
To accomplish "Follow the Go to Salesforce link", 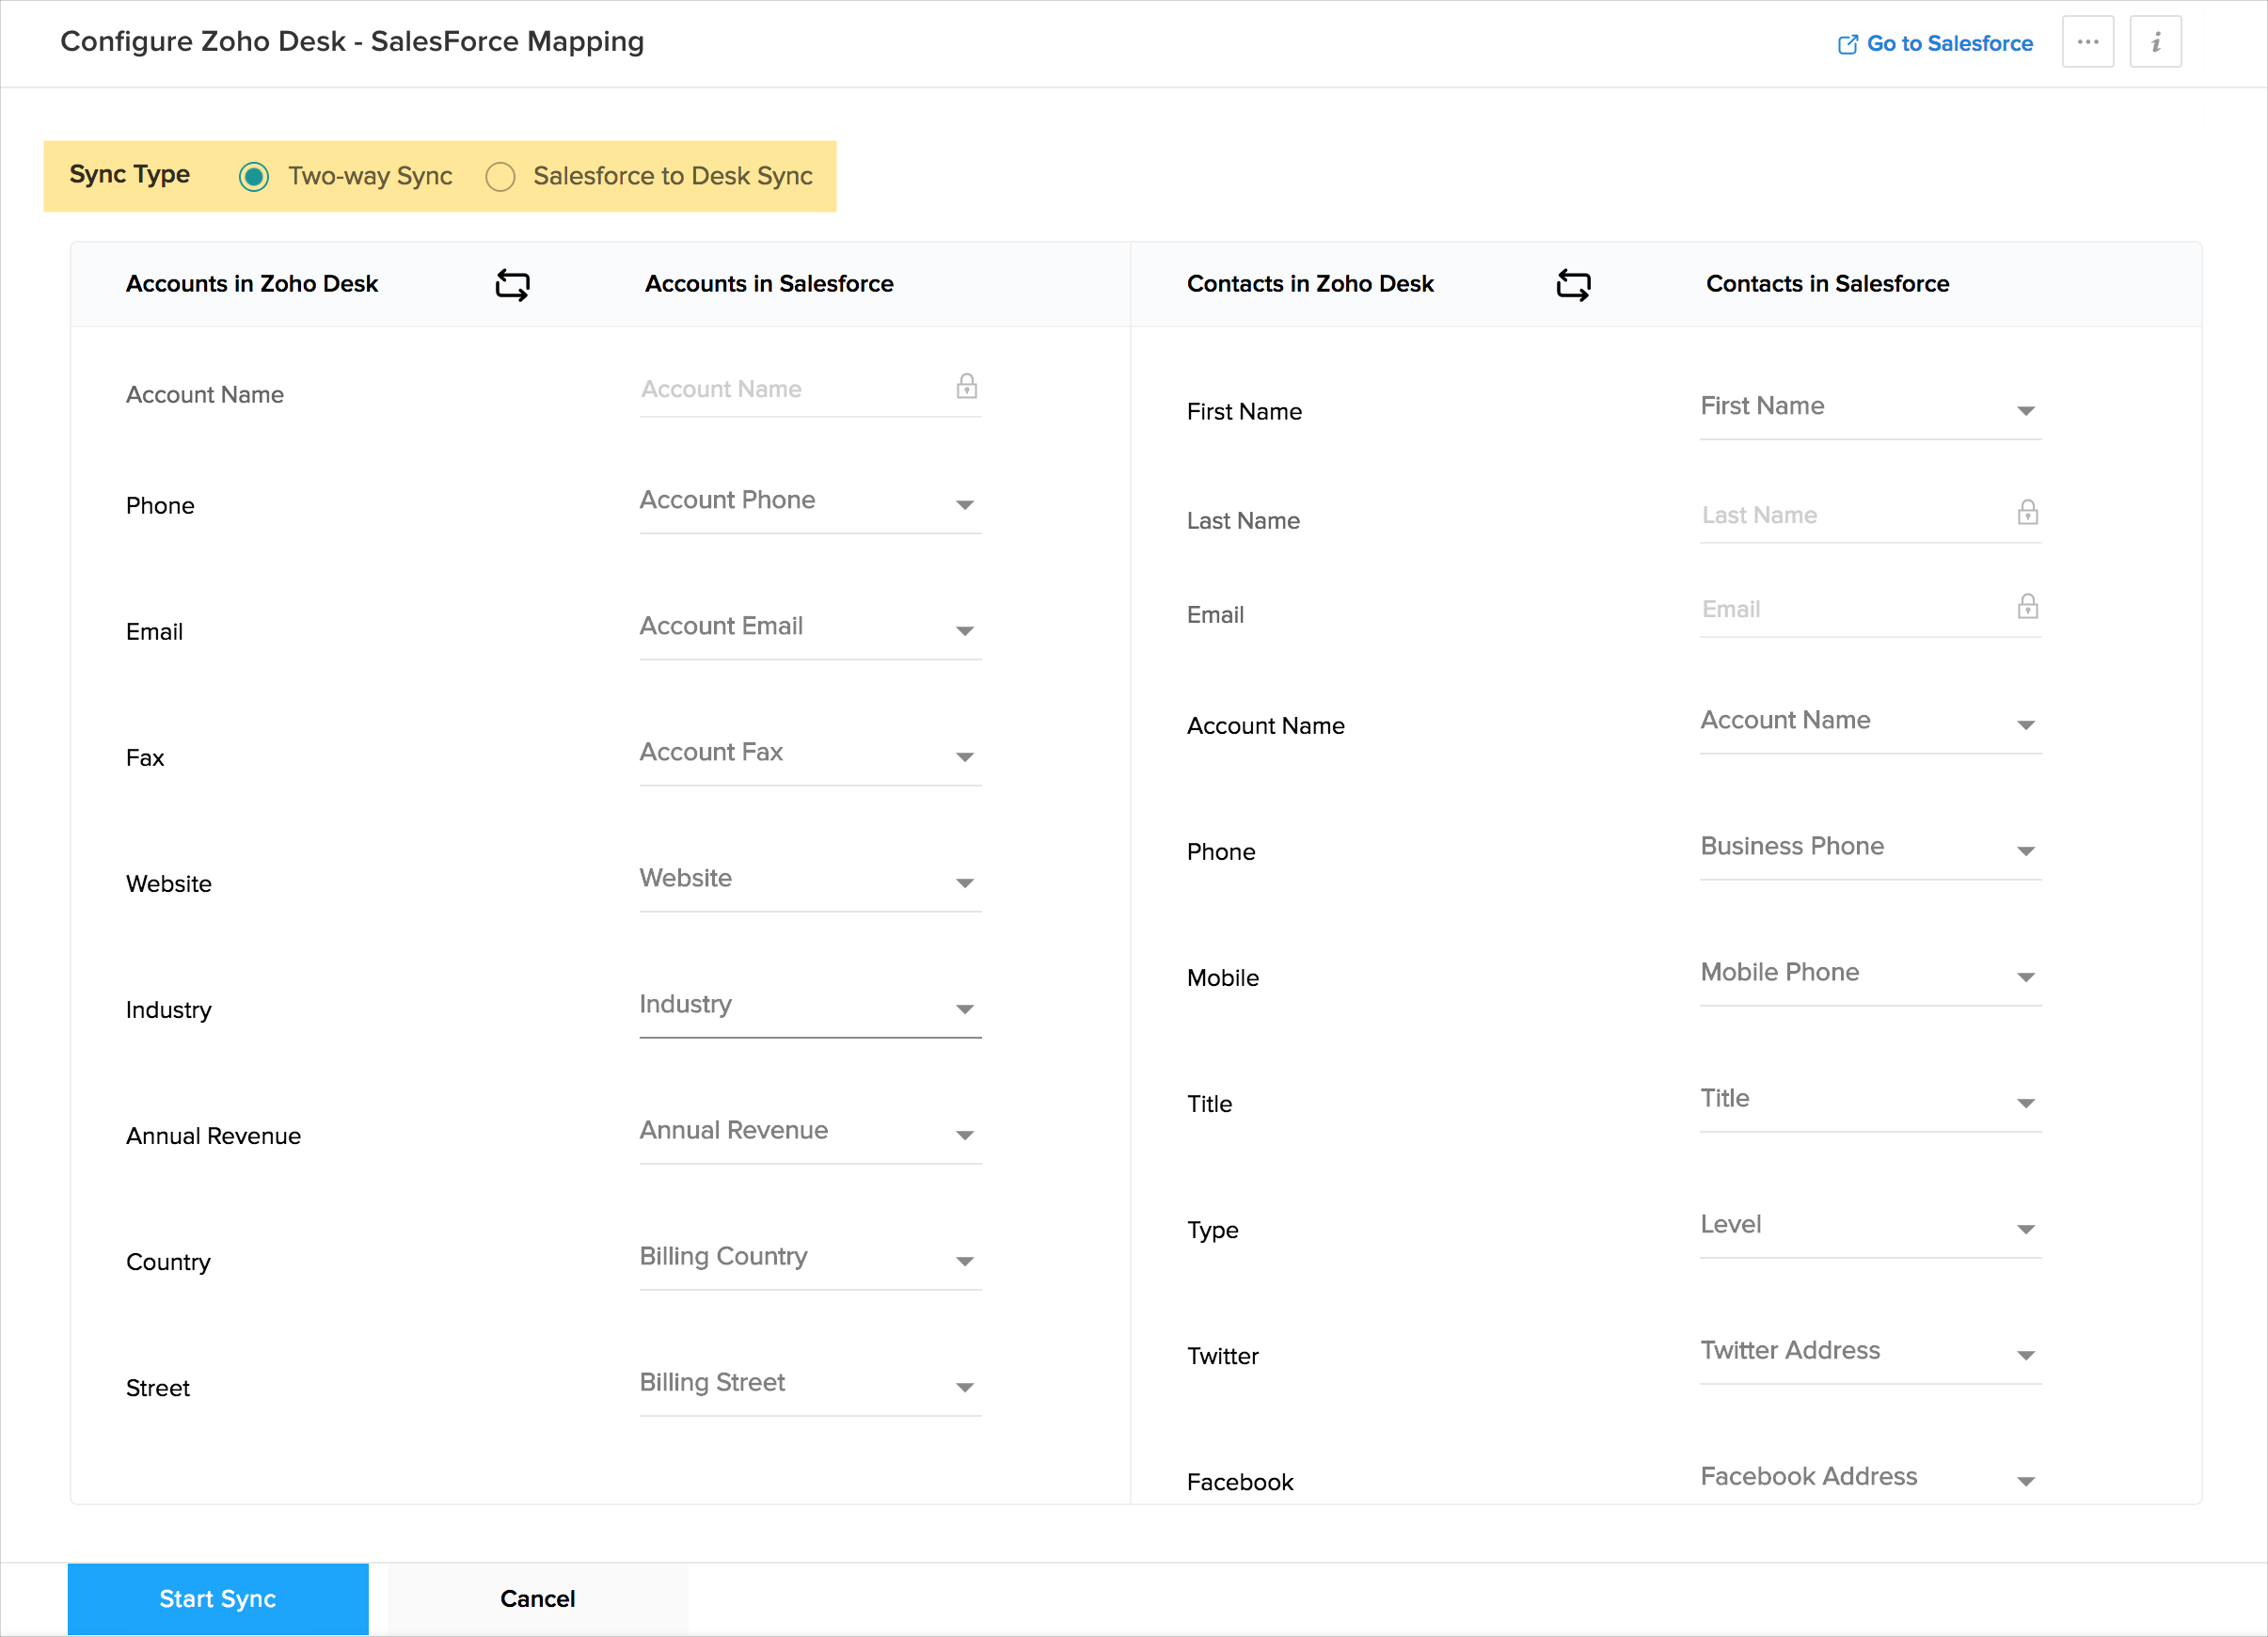I will pos(1949,44).
